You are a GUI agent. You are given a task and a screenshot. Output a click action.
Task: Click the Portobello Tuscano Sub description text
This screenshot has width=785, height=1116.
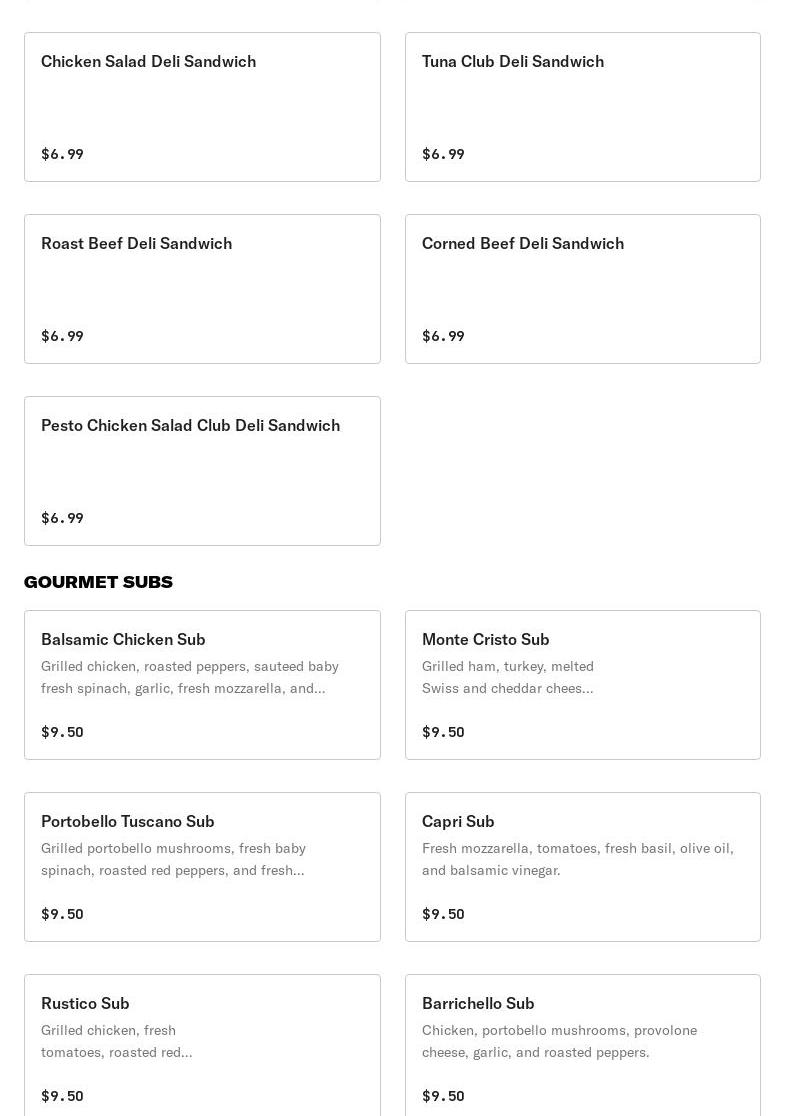(173, 859)
